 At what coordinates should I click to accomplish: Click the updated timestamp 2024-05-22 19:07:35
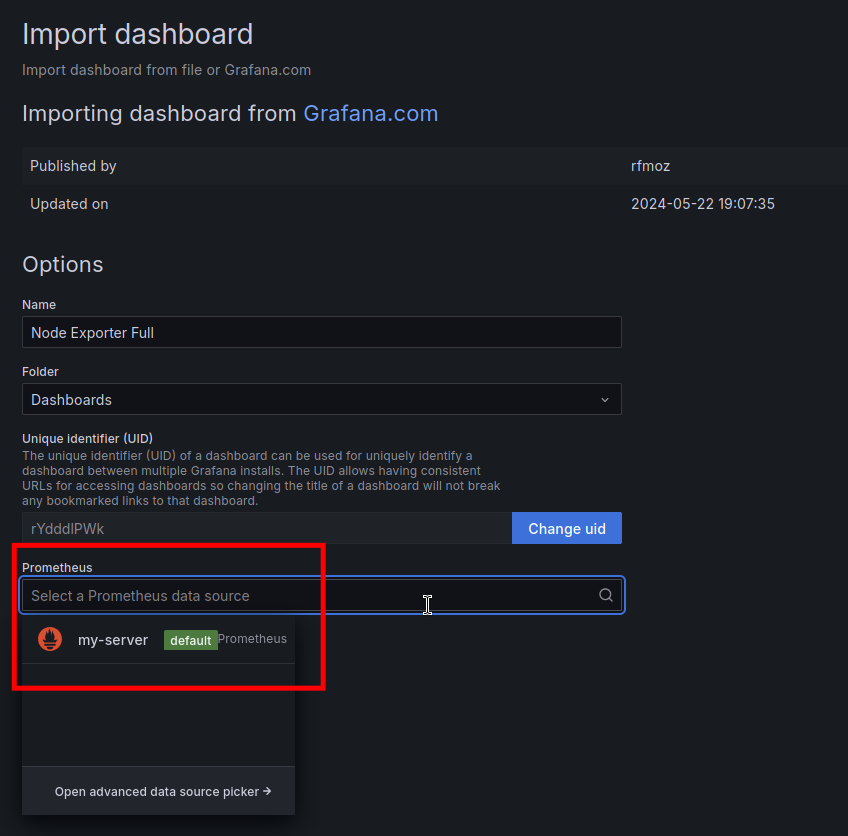click(703, 204)
